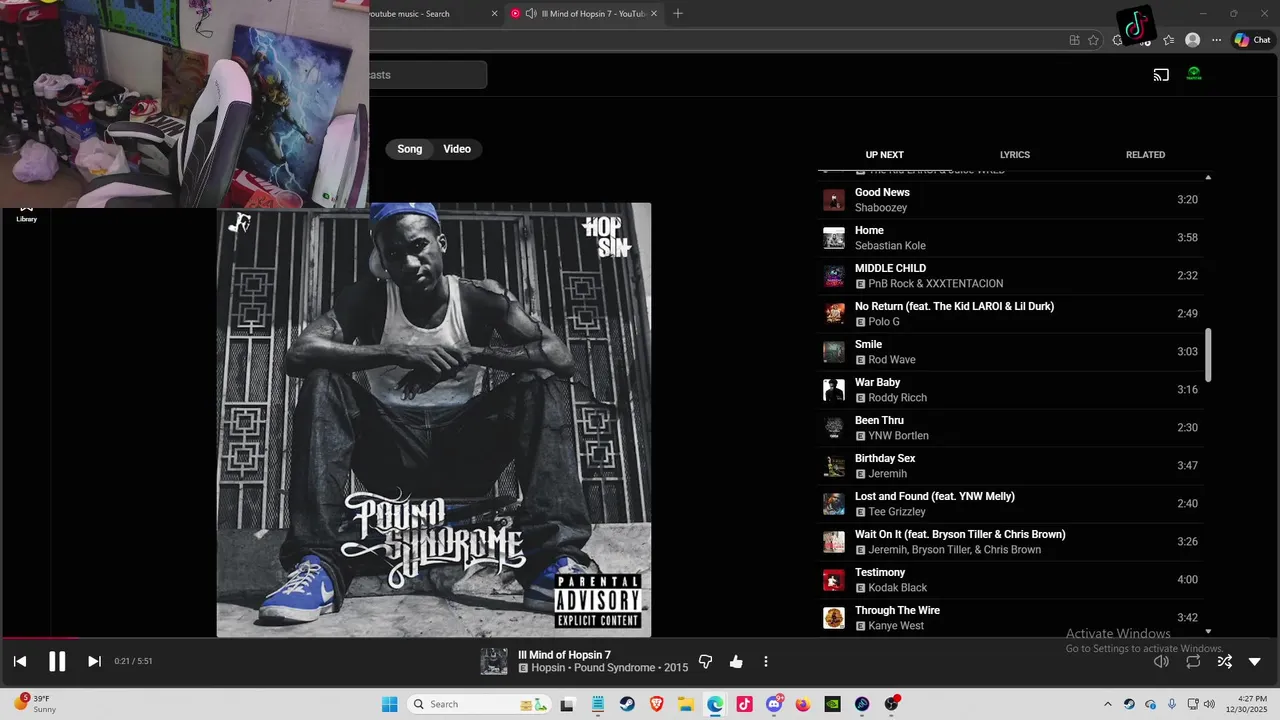Click the Through The Wire thumbnail
This screenshot has height=720, width=1280.
pos(834,618)
